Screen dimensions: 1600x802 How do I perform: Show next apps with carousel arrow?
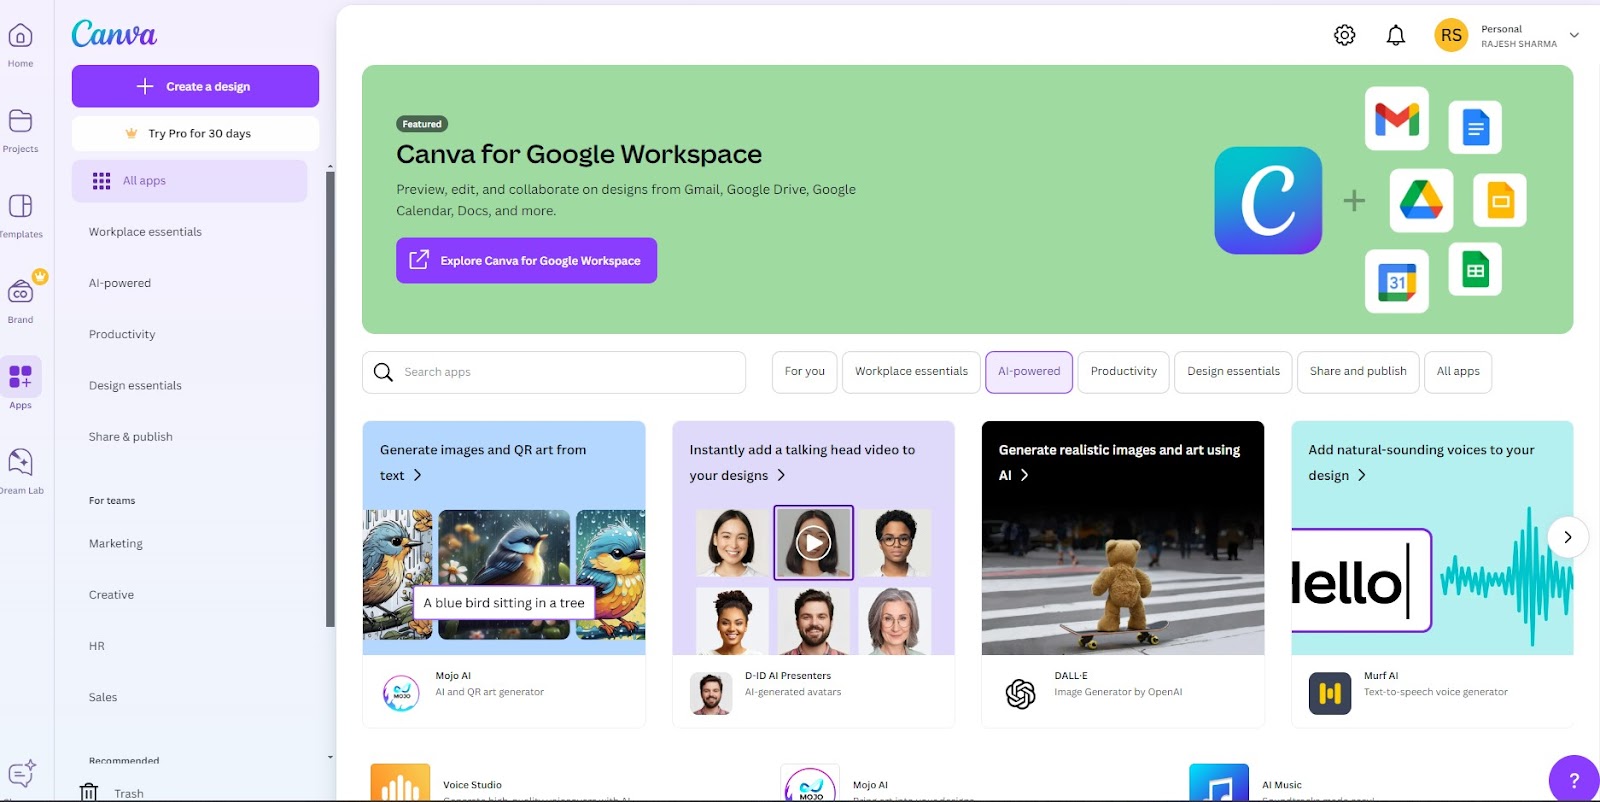[1567, 537]
